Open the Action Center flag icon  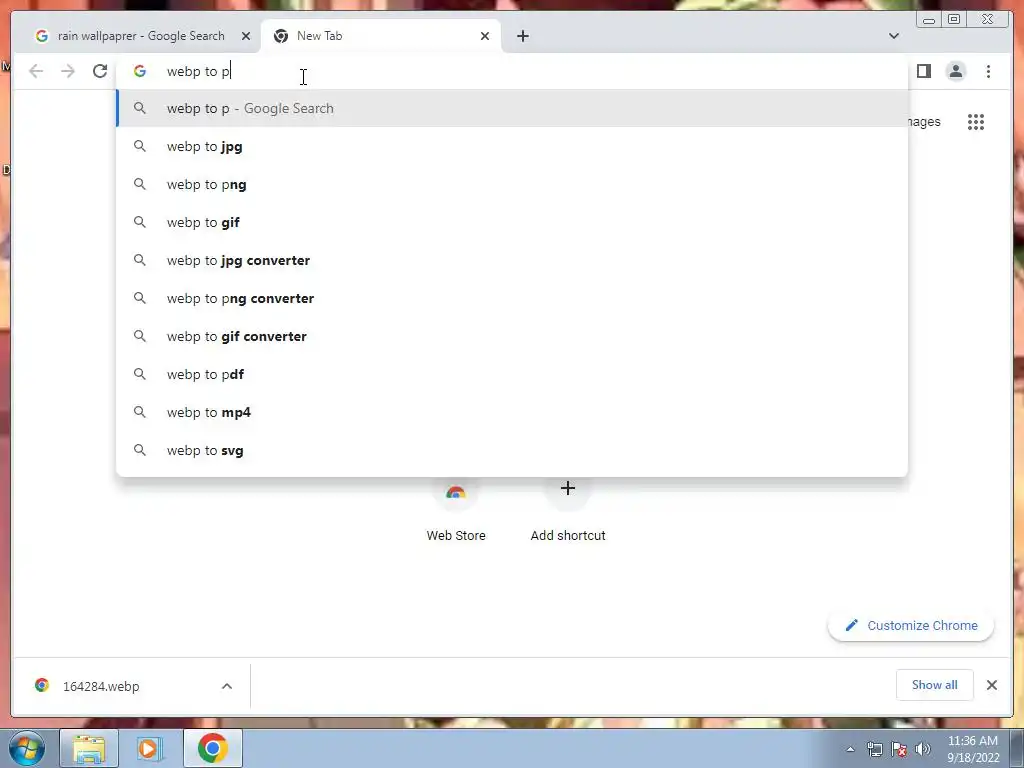pyautogui.click(x=899, y=749)
